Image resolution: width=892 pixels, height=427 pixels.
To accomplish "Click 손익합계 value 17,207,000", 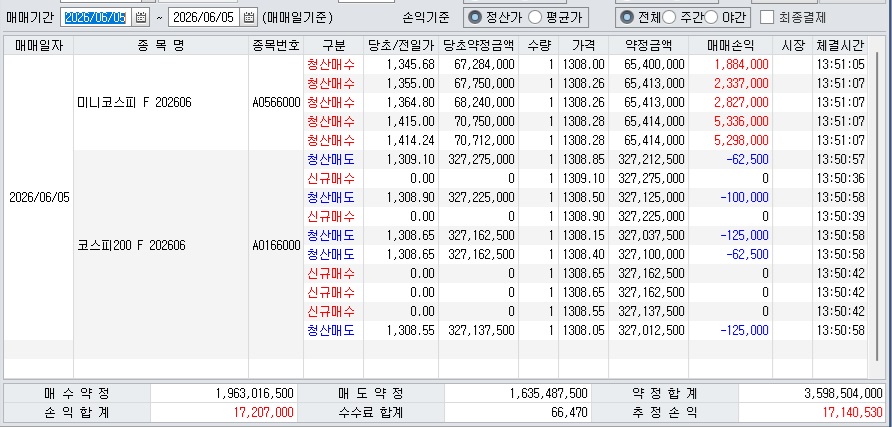I will point(264,412).
